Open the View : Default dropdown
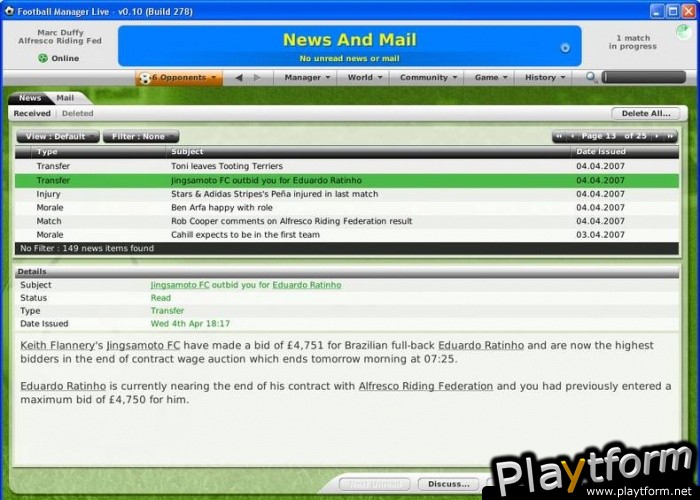 click(58, 137)
